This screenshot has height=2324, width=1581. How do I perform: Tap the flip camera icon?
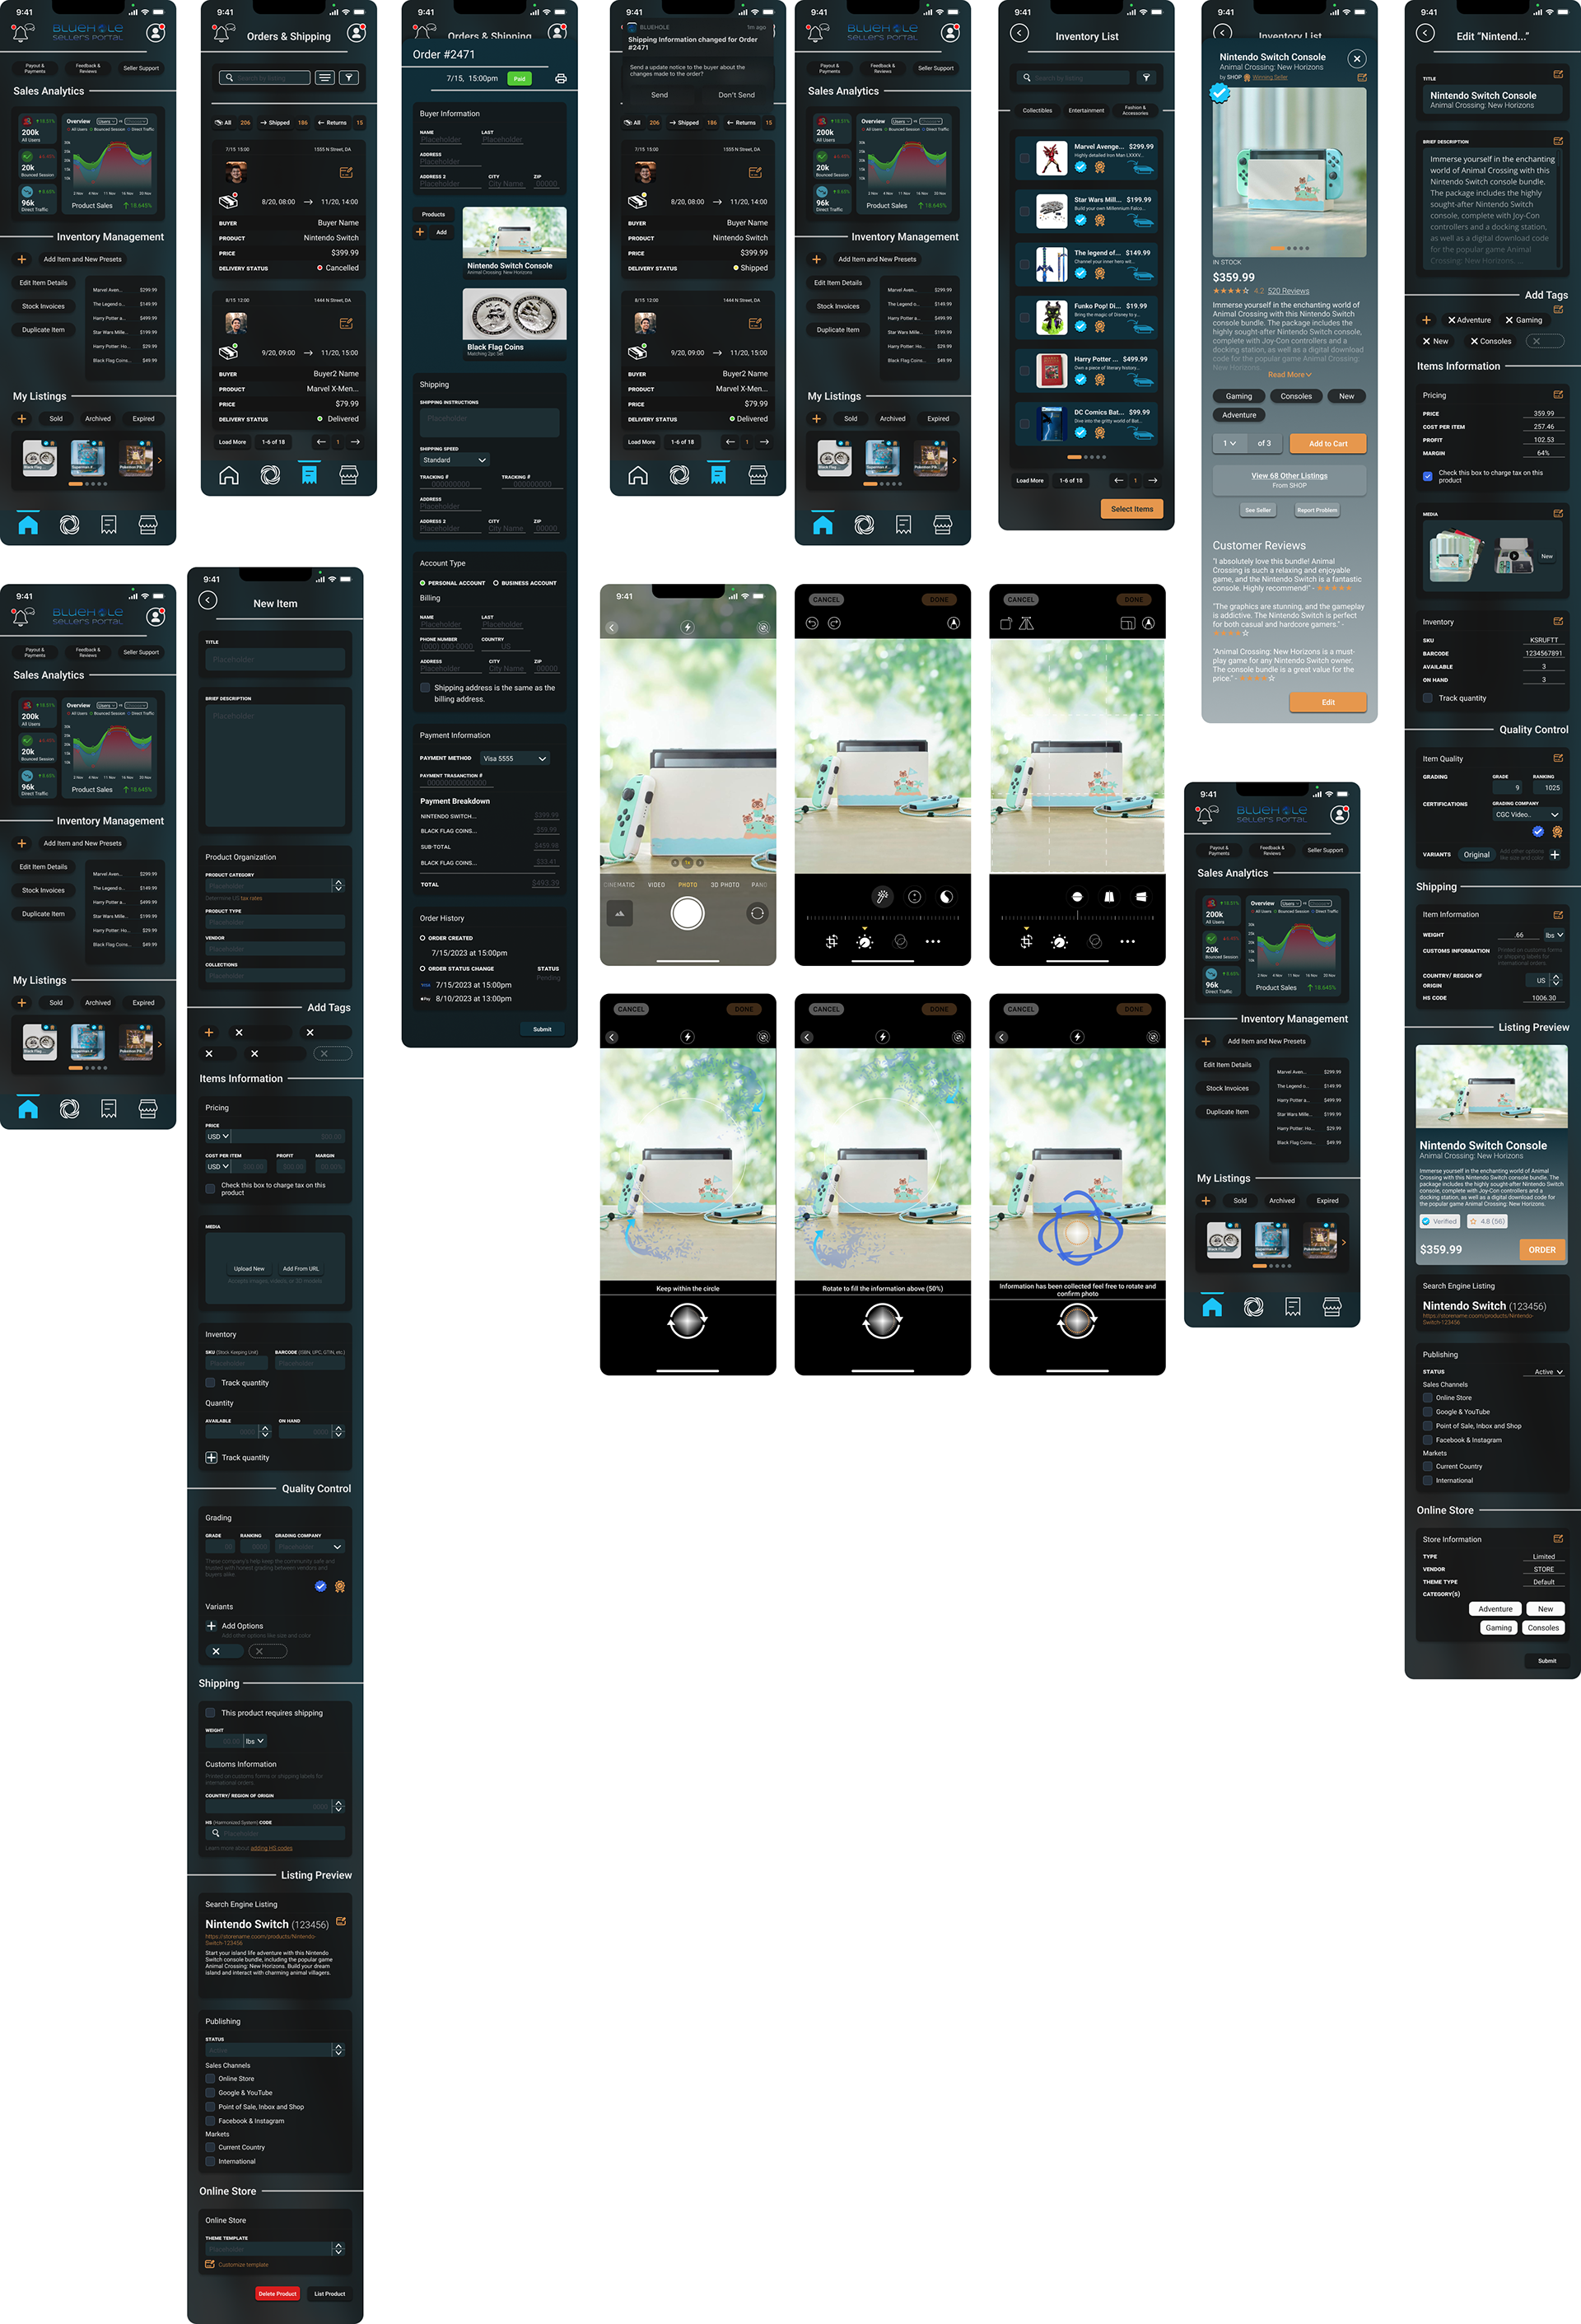pos(757,913)
